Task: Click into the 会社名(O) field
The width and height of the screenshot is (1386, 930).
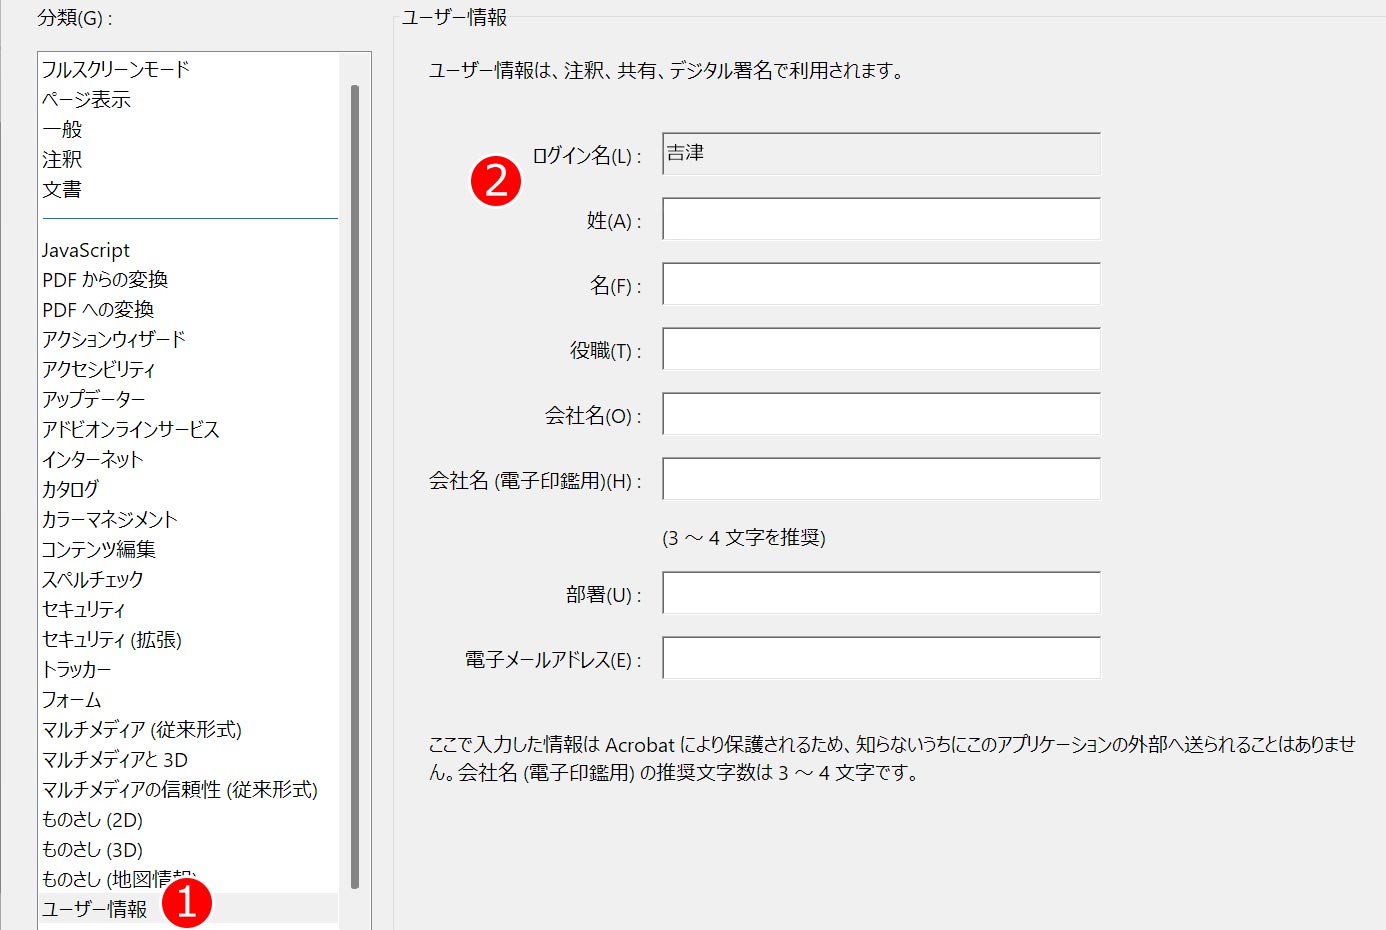Action: coord(880,415)
